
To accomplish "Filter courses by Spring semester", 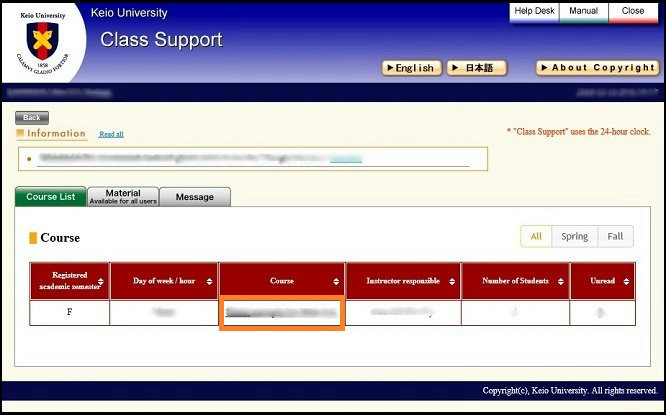I will [574, 236].
